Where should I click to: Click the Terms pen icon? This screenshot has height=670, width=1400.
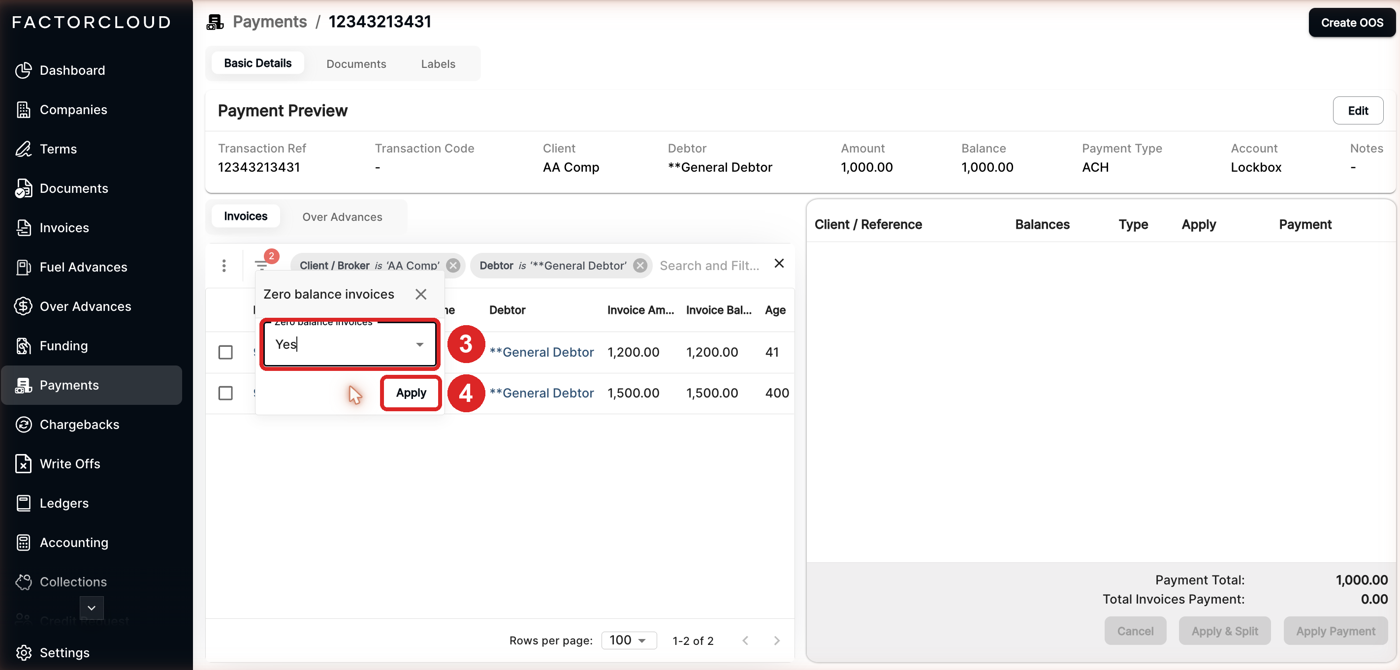(x=23, y=149)
